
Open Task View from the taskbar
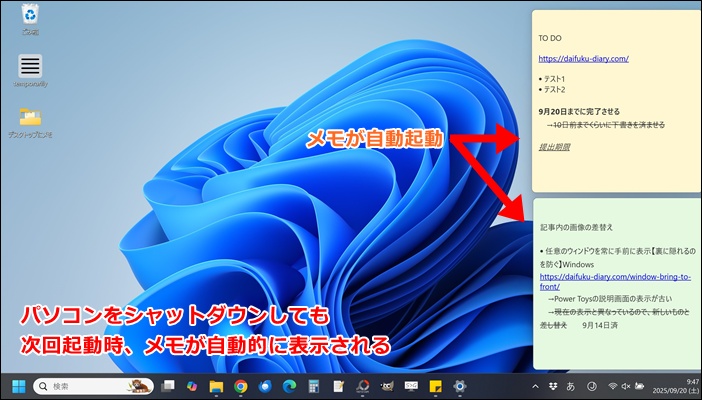pos(168,386)
